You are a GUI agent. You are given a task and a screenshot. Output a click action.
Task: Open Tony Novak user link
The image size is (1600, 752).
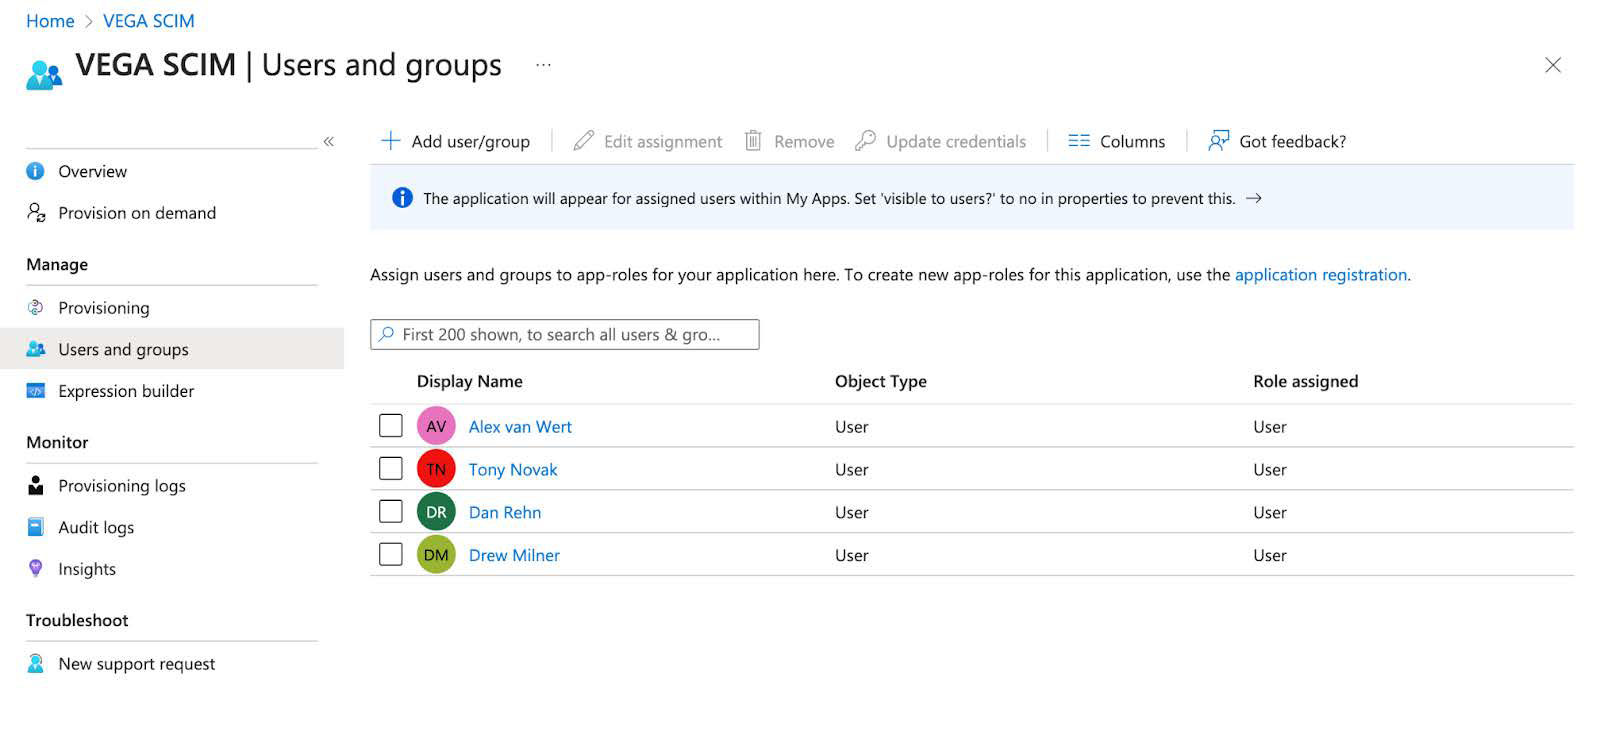[513, 470]
